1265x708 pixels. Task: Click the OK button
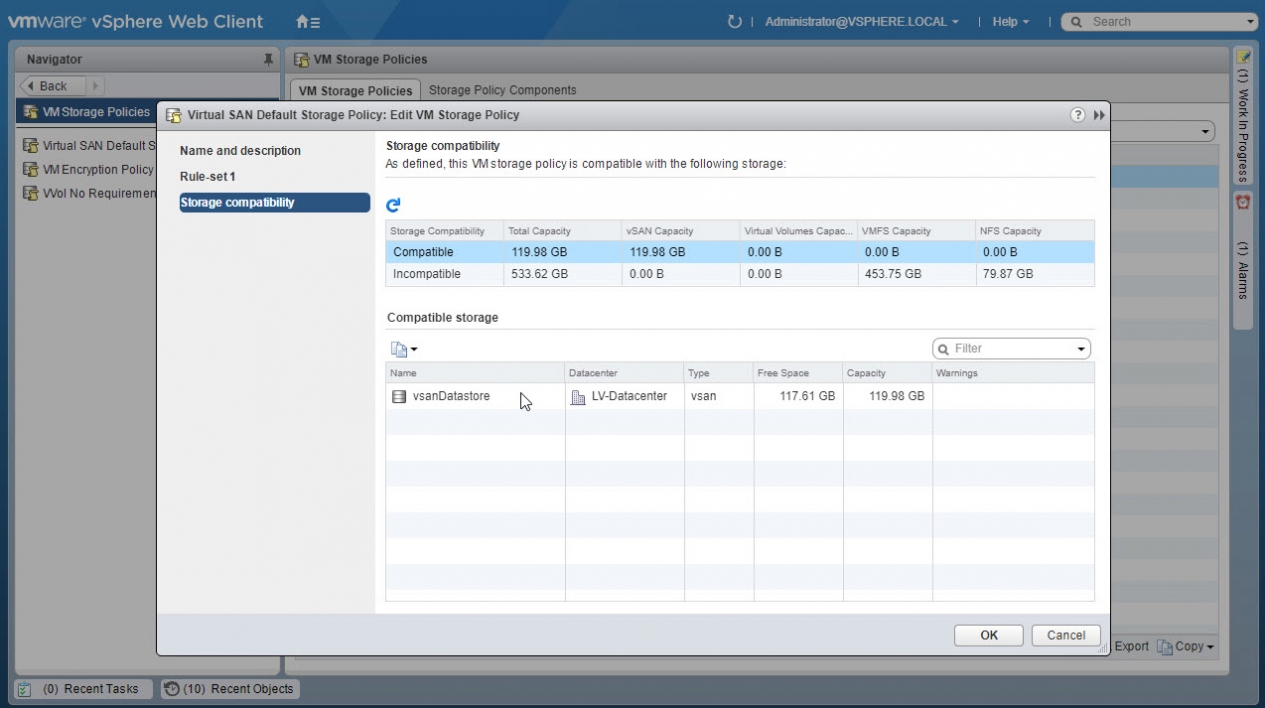click(988, 635)
